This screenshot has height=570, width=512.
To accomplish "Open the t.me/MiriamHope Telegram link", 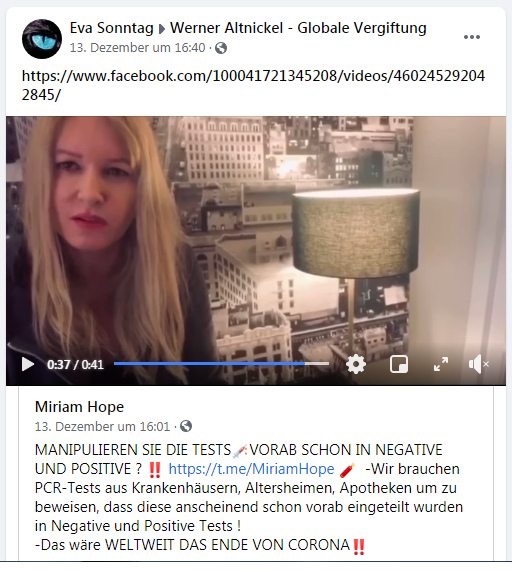I will [x=251, y=469].
